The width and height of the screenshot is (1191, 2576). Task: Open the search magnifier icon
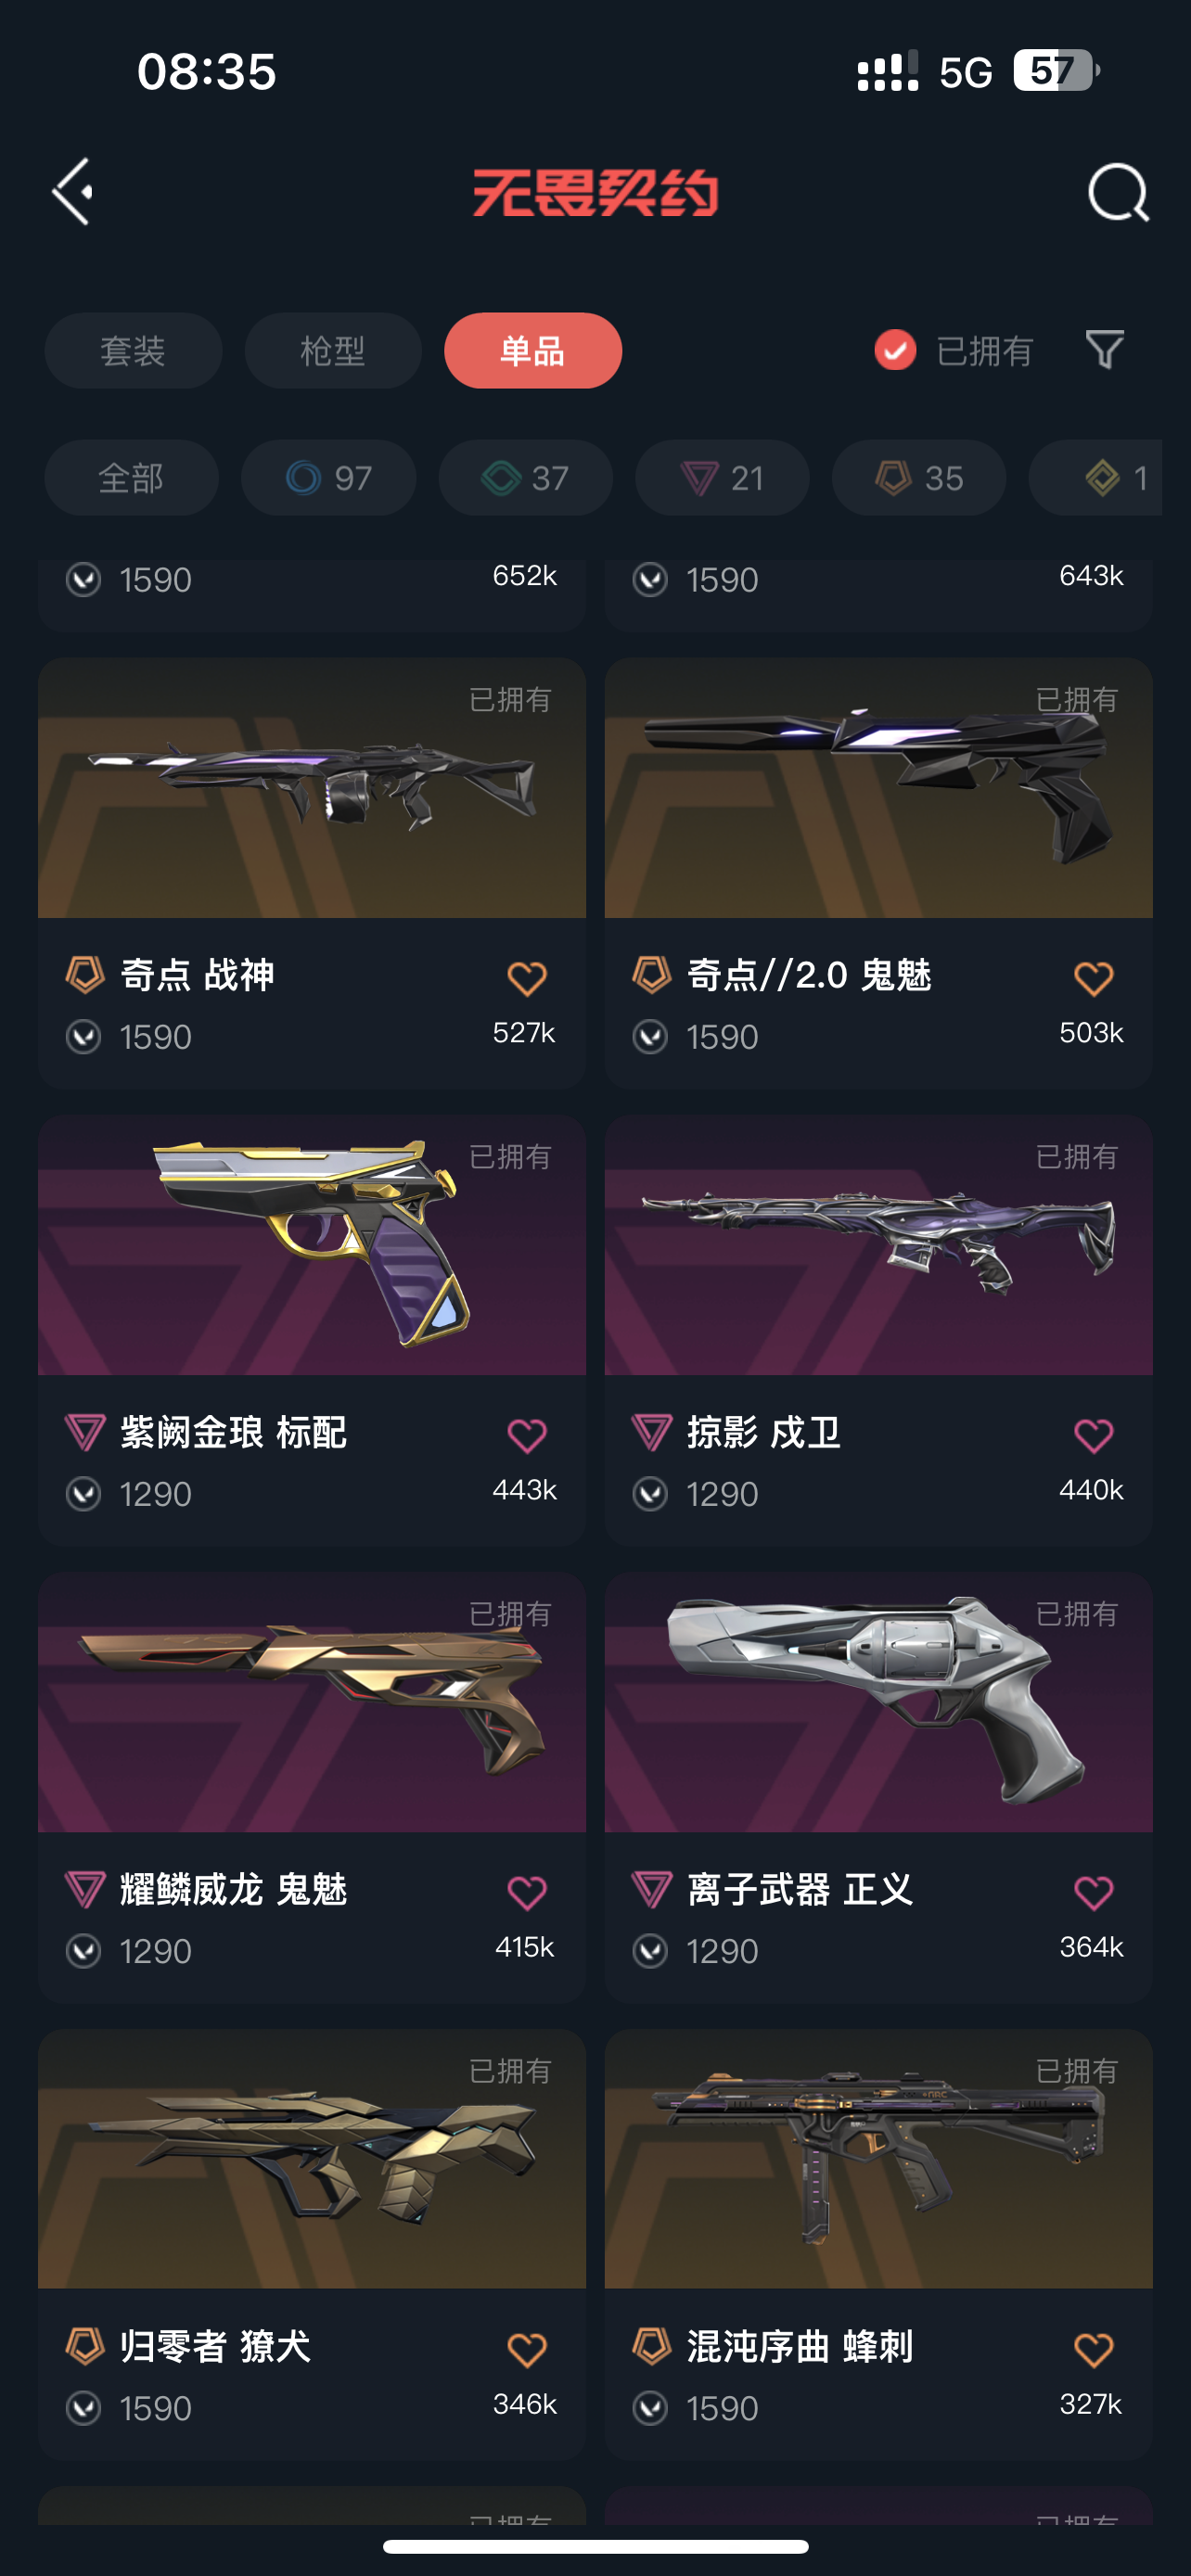point(1118,192)
